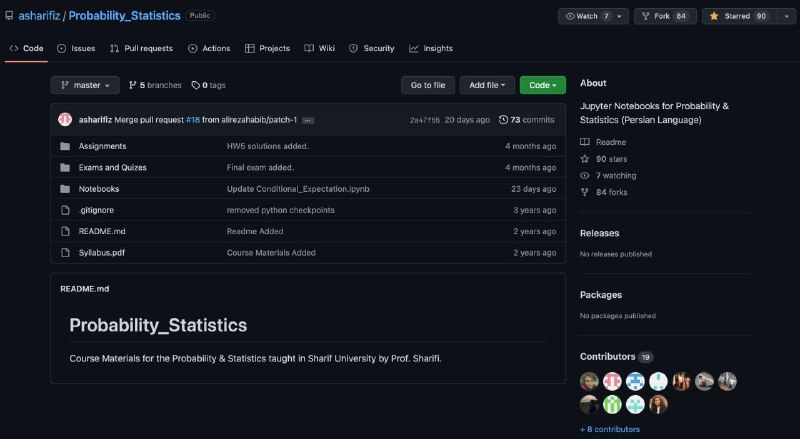
Task: View the 73 commits history
Action: click(527, 120)
